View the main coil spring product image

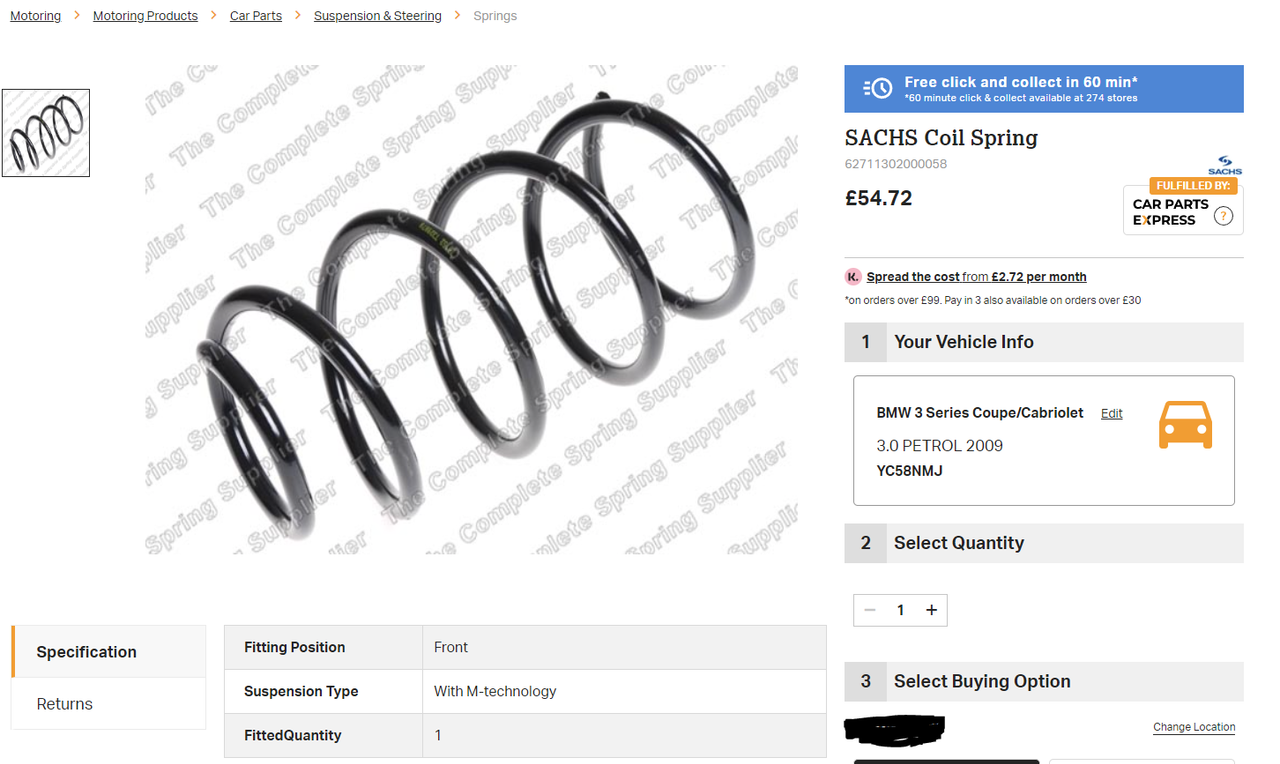[472, 310]
